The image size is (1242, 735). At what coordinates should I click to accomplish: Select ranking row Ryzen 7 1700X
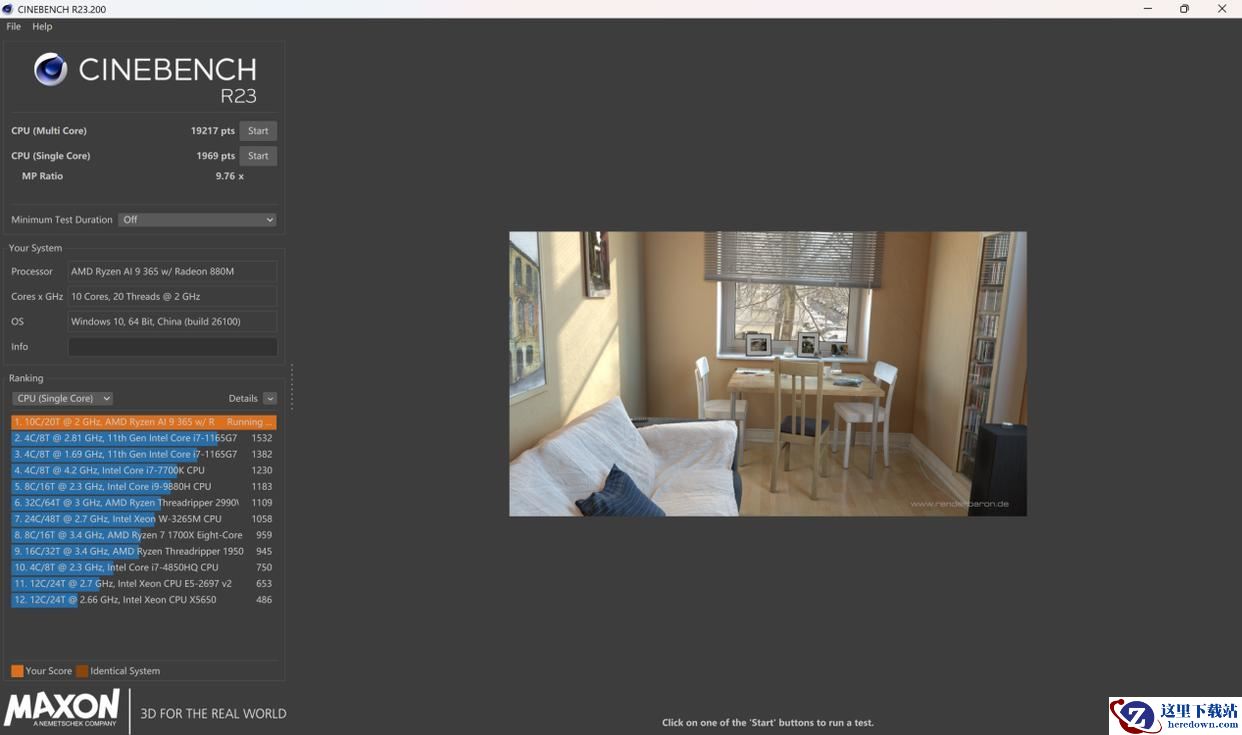143,535
